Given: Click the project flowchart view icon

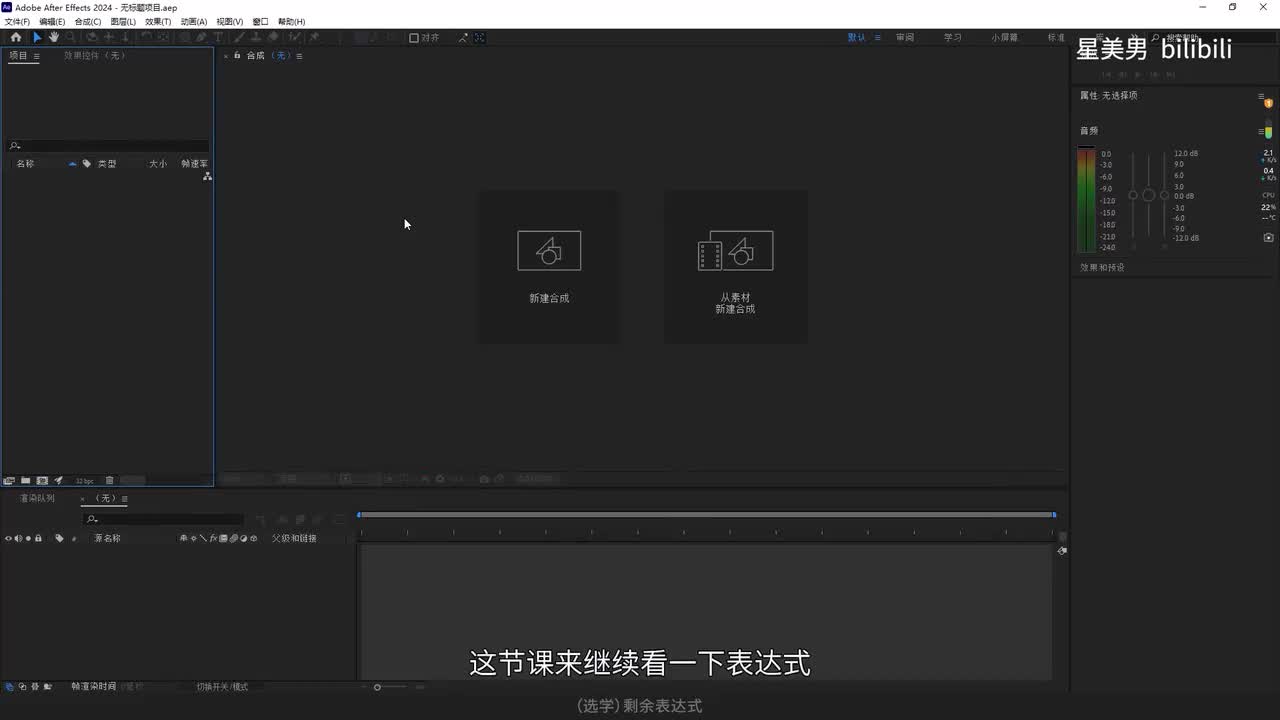Looking at the screenshot, I should pyautogui.click(x=207, y=176).
